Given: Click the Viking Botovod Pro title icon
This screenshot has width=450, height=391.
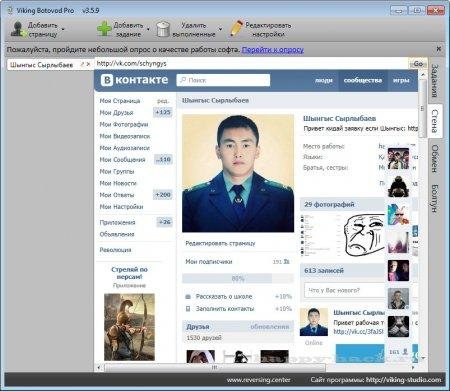Looking at the screenshot, I should tap(10, 11).
